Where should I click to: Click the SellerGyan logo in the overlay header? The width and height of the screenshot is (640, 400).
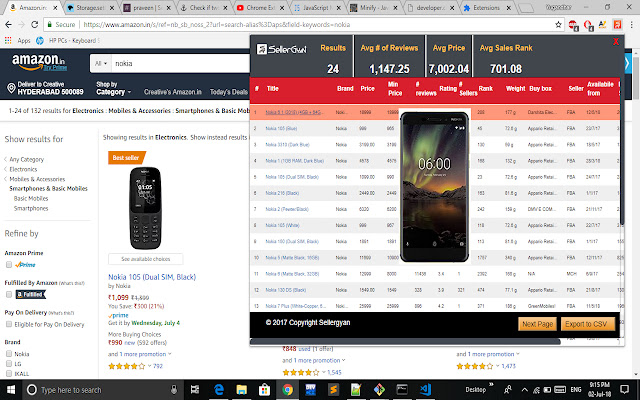click(282, 49)
